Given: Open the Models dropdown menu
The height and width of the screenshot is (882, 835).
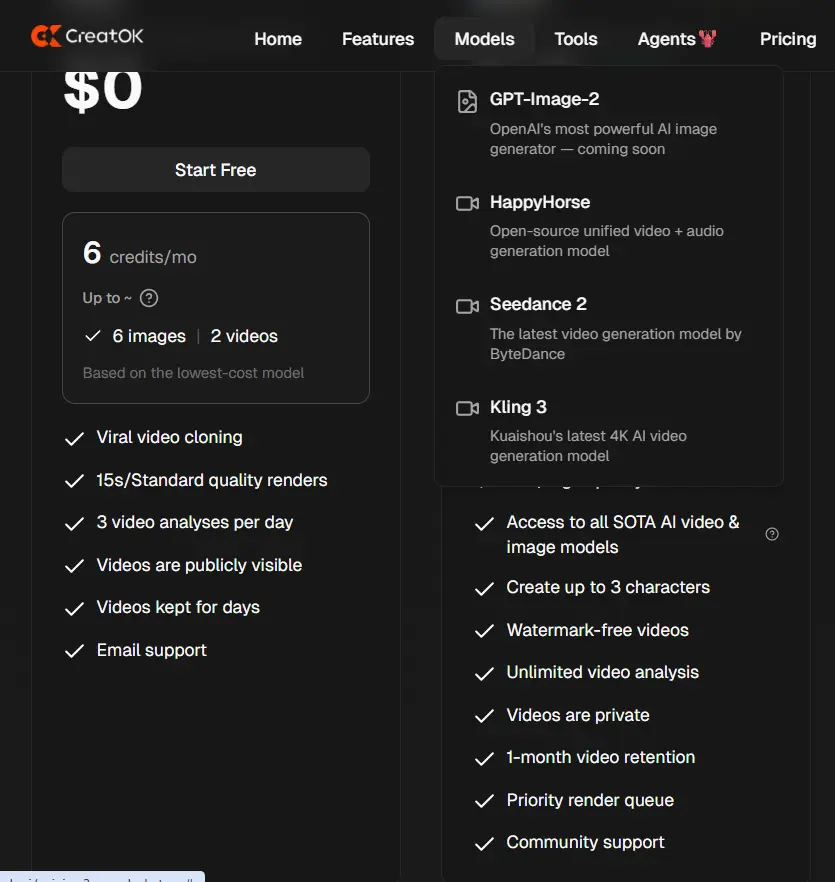Looking at the screenshot, I should pos(484,39).
